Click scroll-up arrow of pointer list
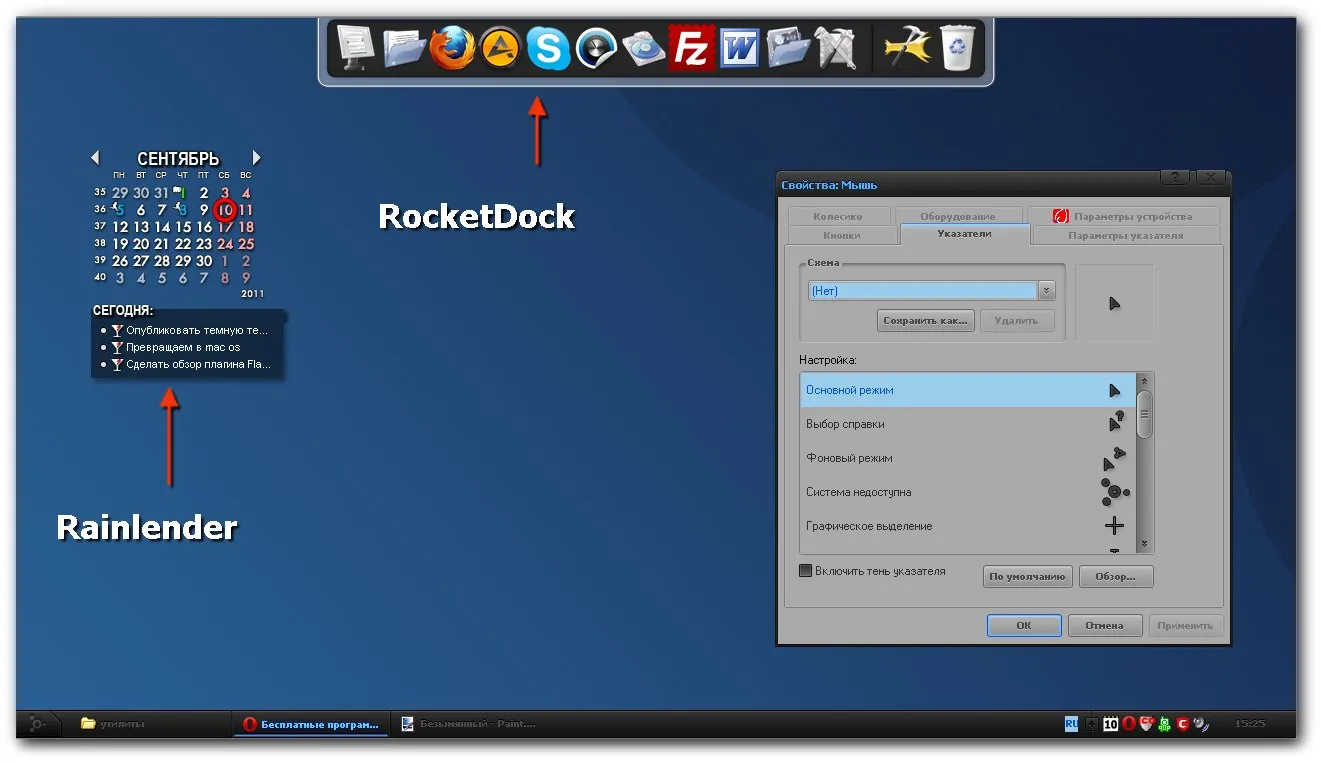The image size is (1321, 763). (1145, 380)
